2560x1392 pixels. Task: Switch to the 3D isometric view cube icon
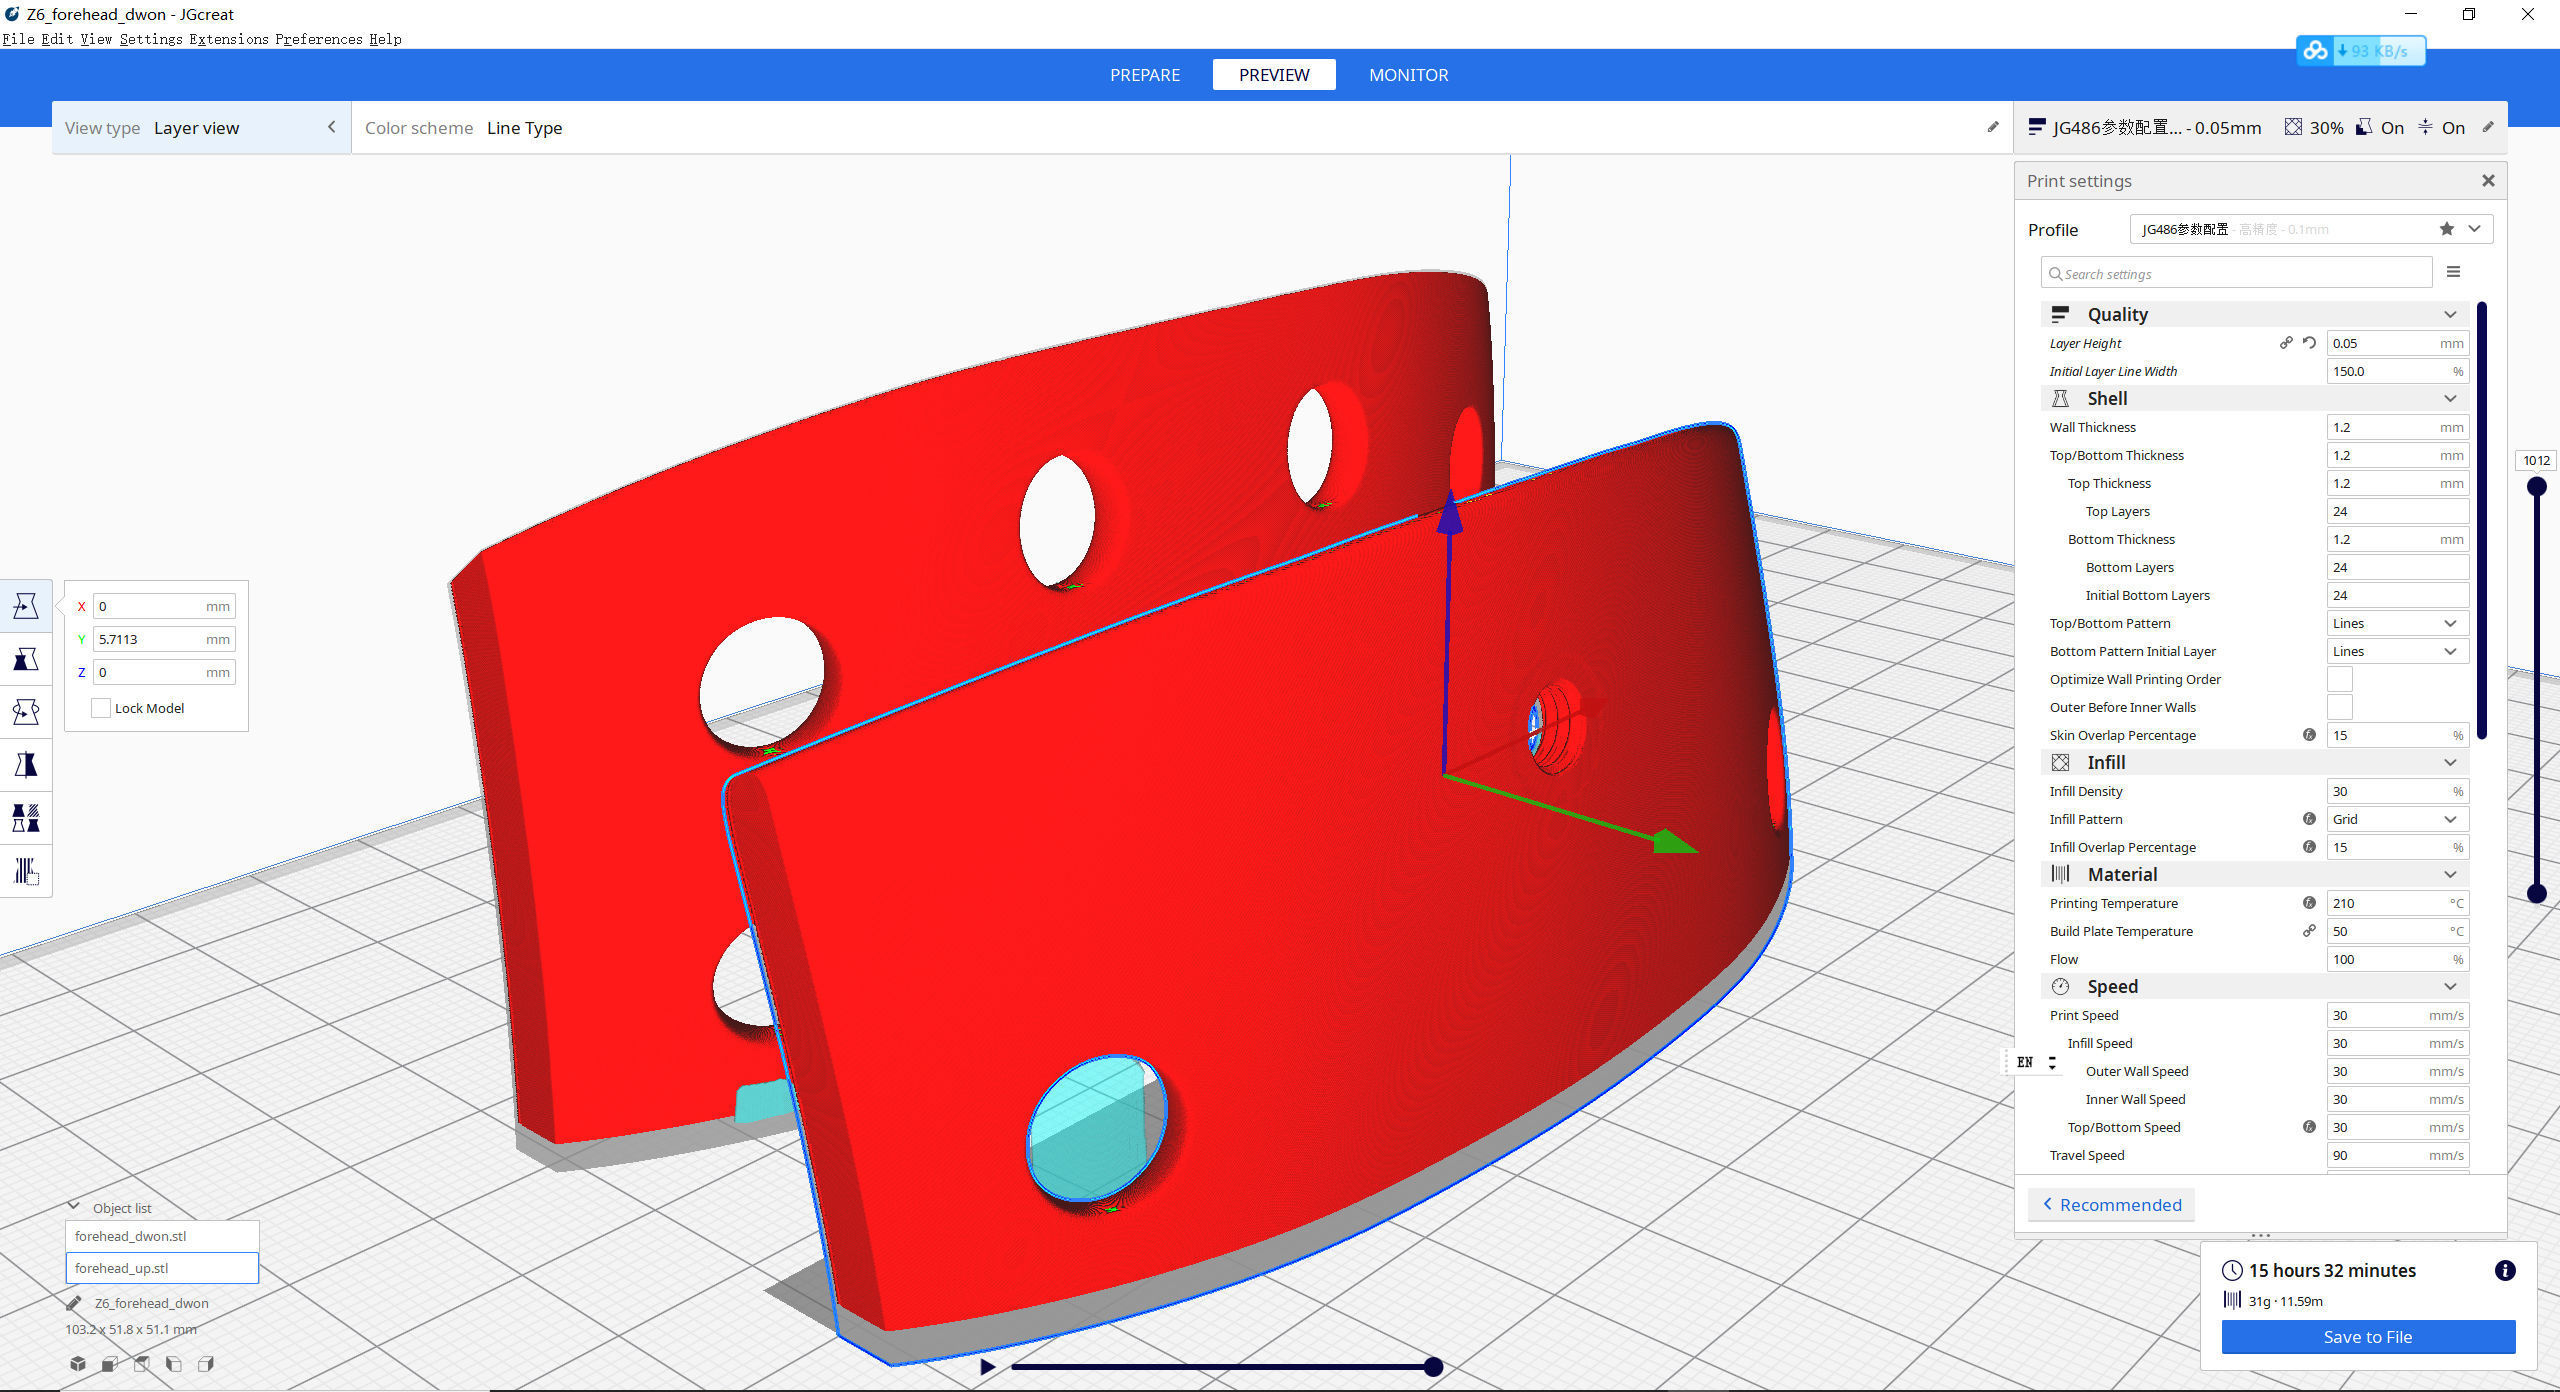point(78,1364)
